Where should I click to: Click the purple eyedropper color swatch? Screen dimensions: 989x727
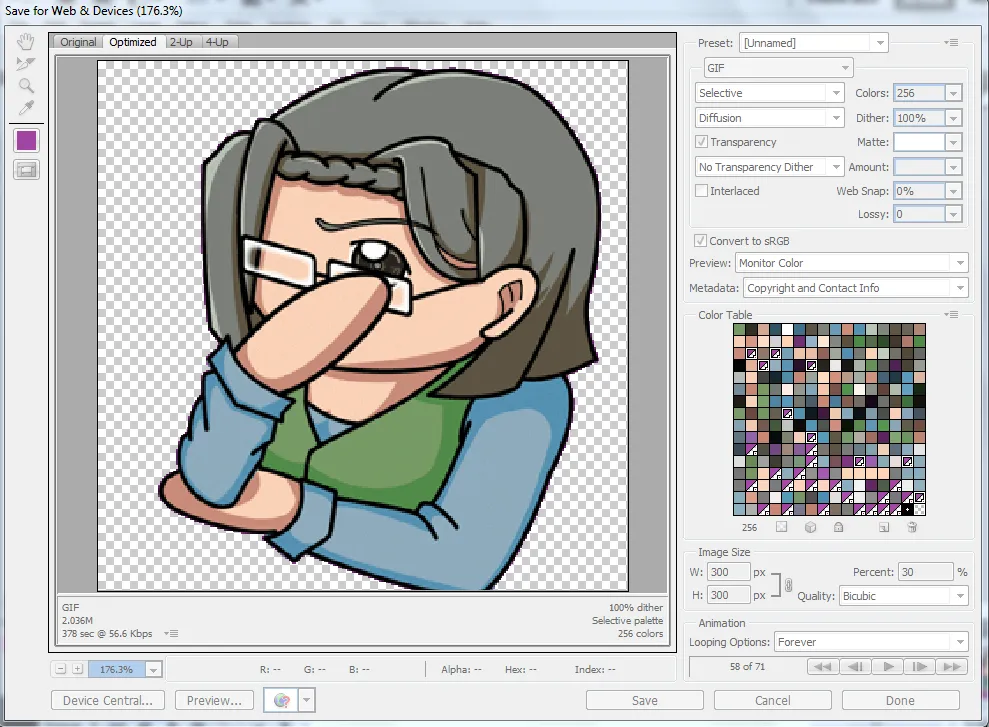(x=26, y=141)
